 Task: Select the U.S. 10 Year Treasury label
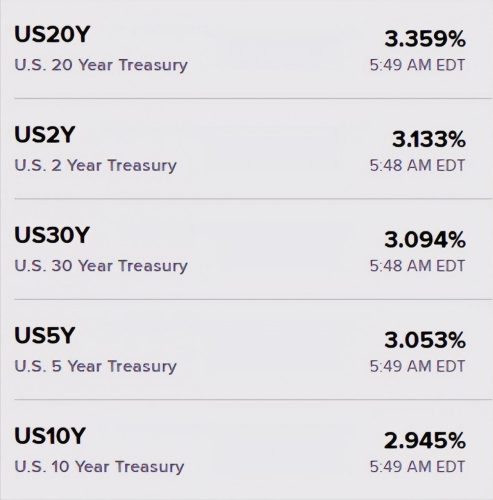99,467
